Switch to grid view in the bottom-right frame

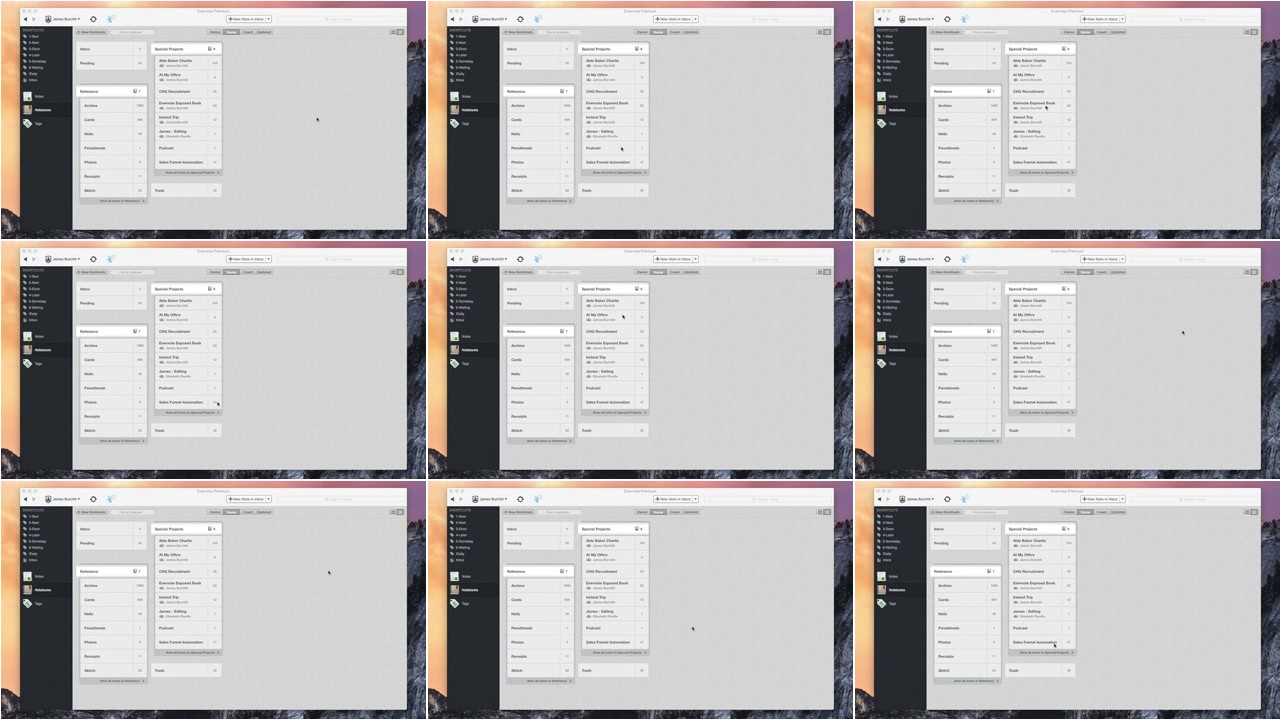[x=1254, y=512]
